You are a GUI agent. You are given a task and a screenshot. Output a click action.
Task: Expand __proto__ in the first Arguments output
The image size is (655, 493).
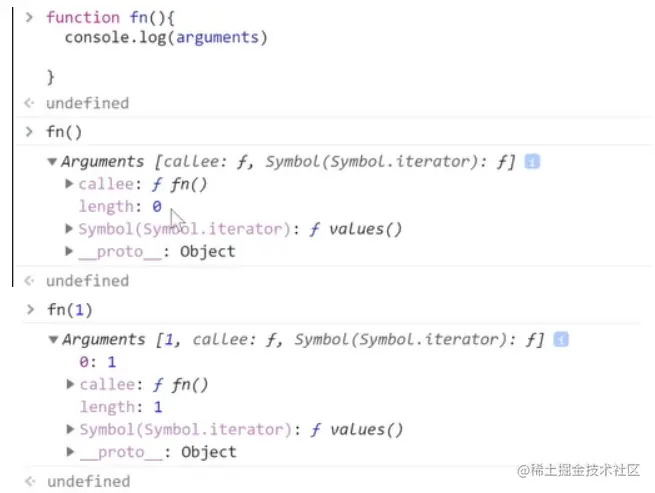click(69, 251)
